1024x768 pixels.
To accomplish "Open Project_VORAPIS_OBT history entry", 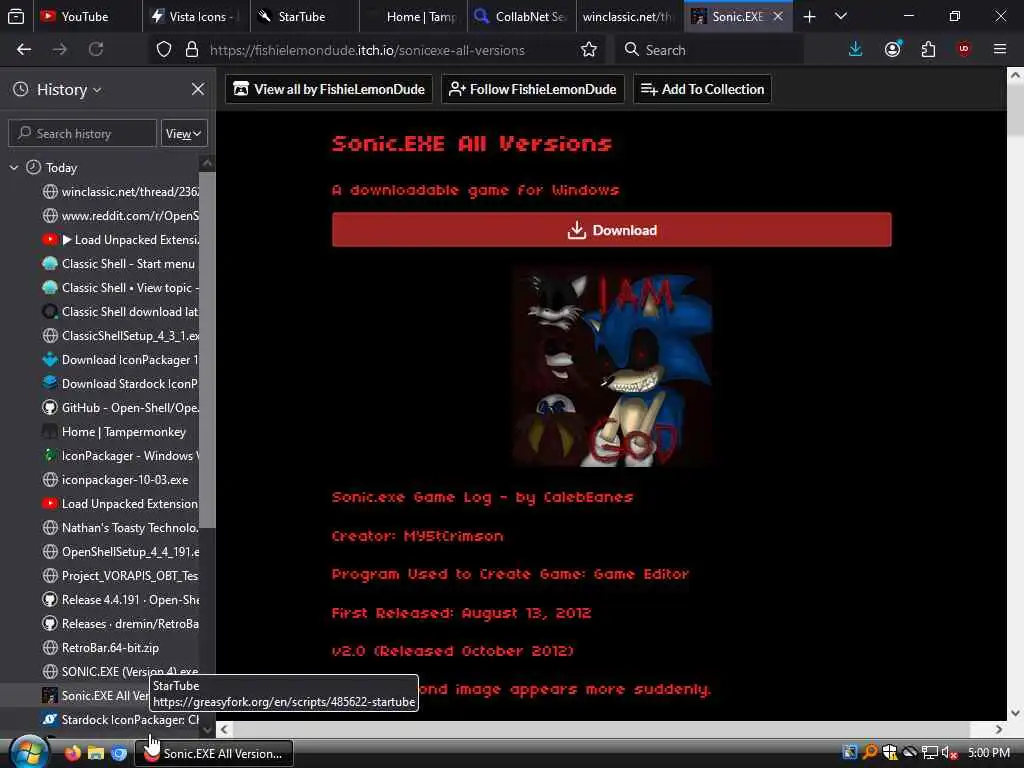I will coord(120,576).
